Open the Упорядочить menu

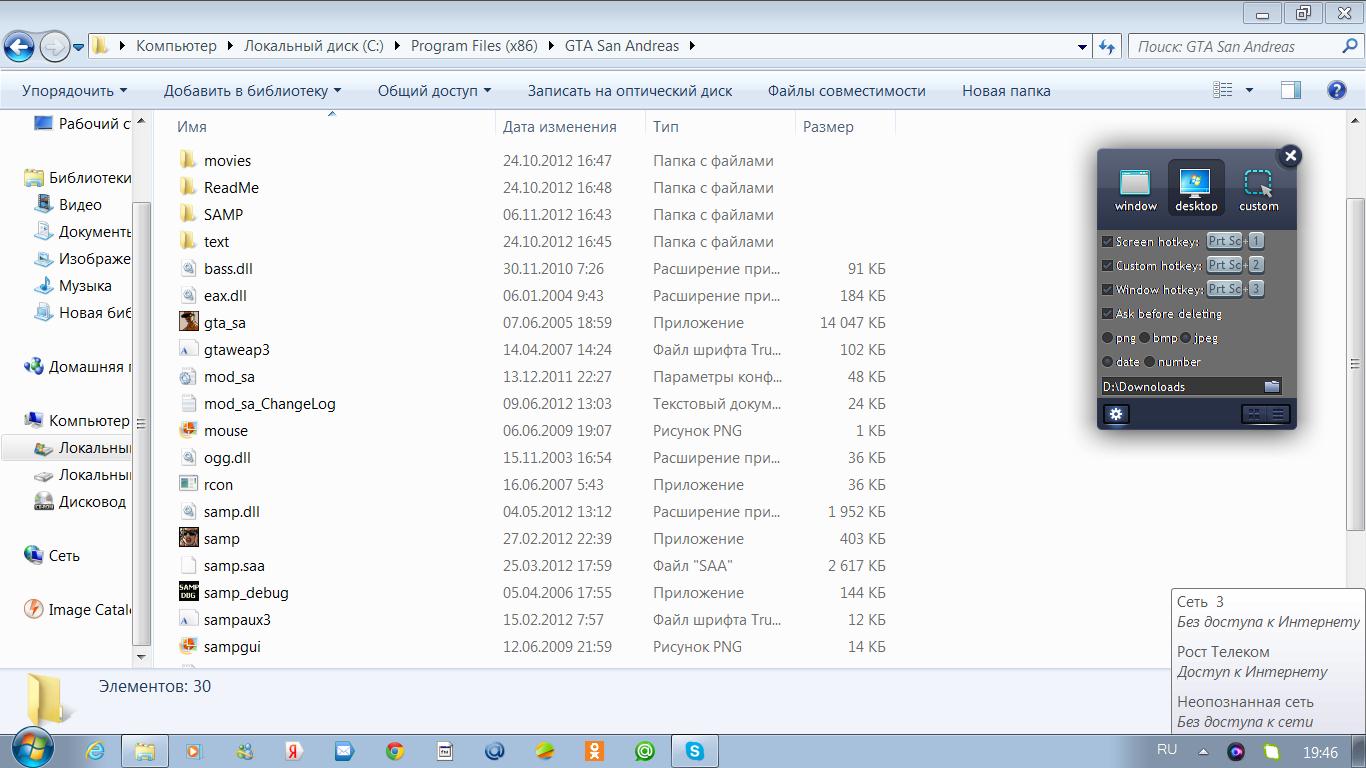pyautogui.click(x=75, y=91)
